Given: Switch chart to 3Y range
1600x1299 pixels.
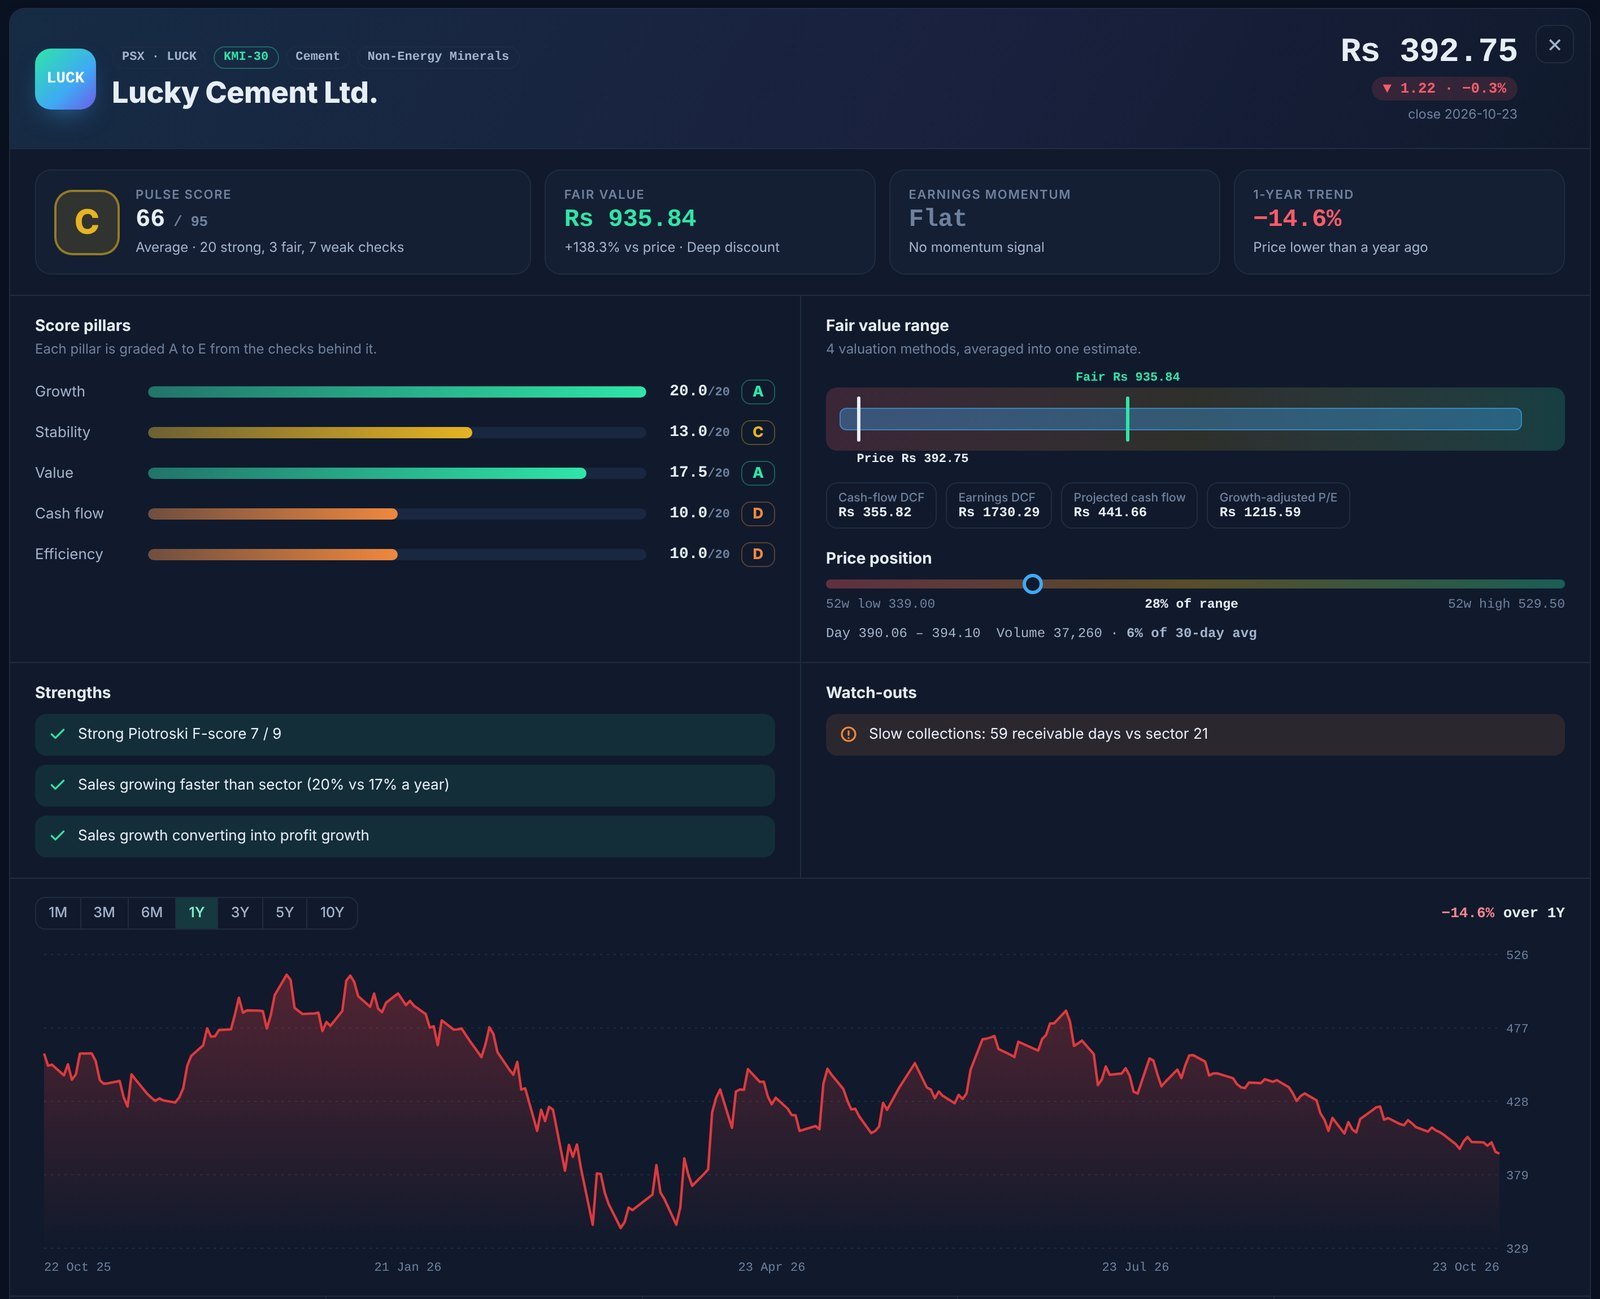Looking at the screenshot, I should pyautogui.click(x=240, y=913).
